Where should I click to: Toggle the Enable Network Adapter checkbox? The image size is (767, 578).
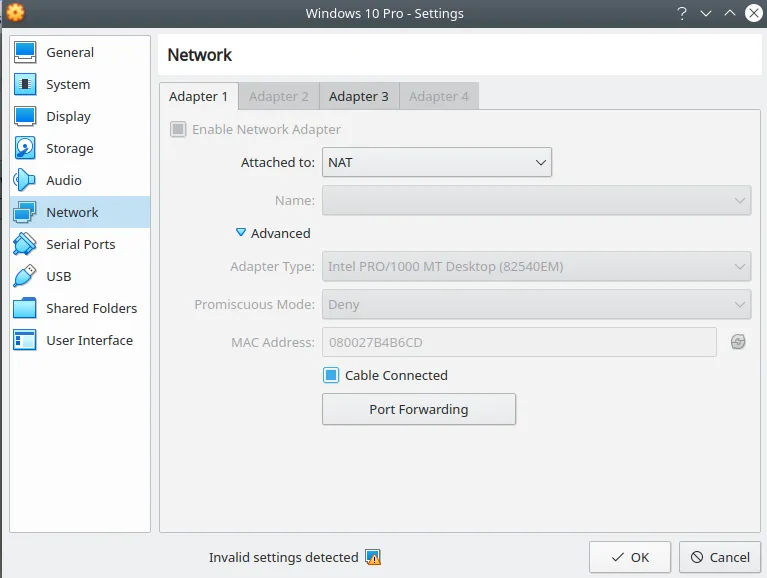178,129
